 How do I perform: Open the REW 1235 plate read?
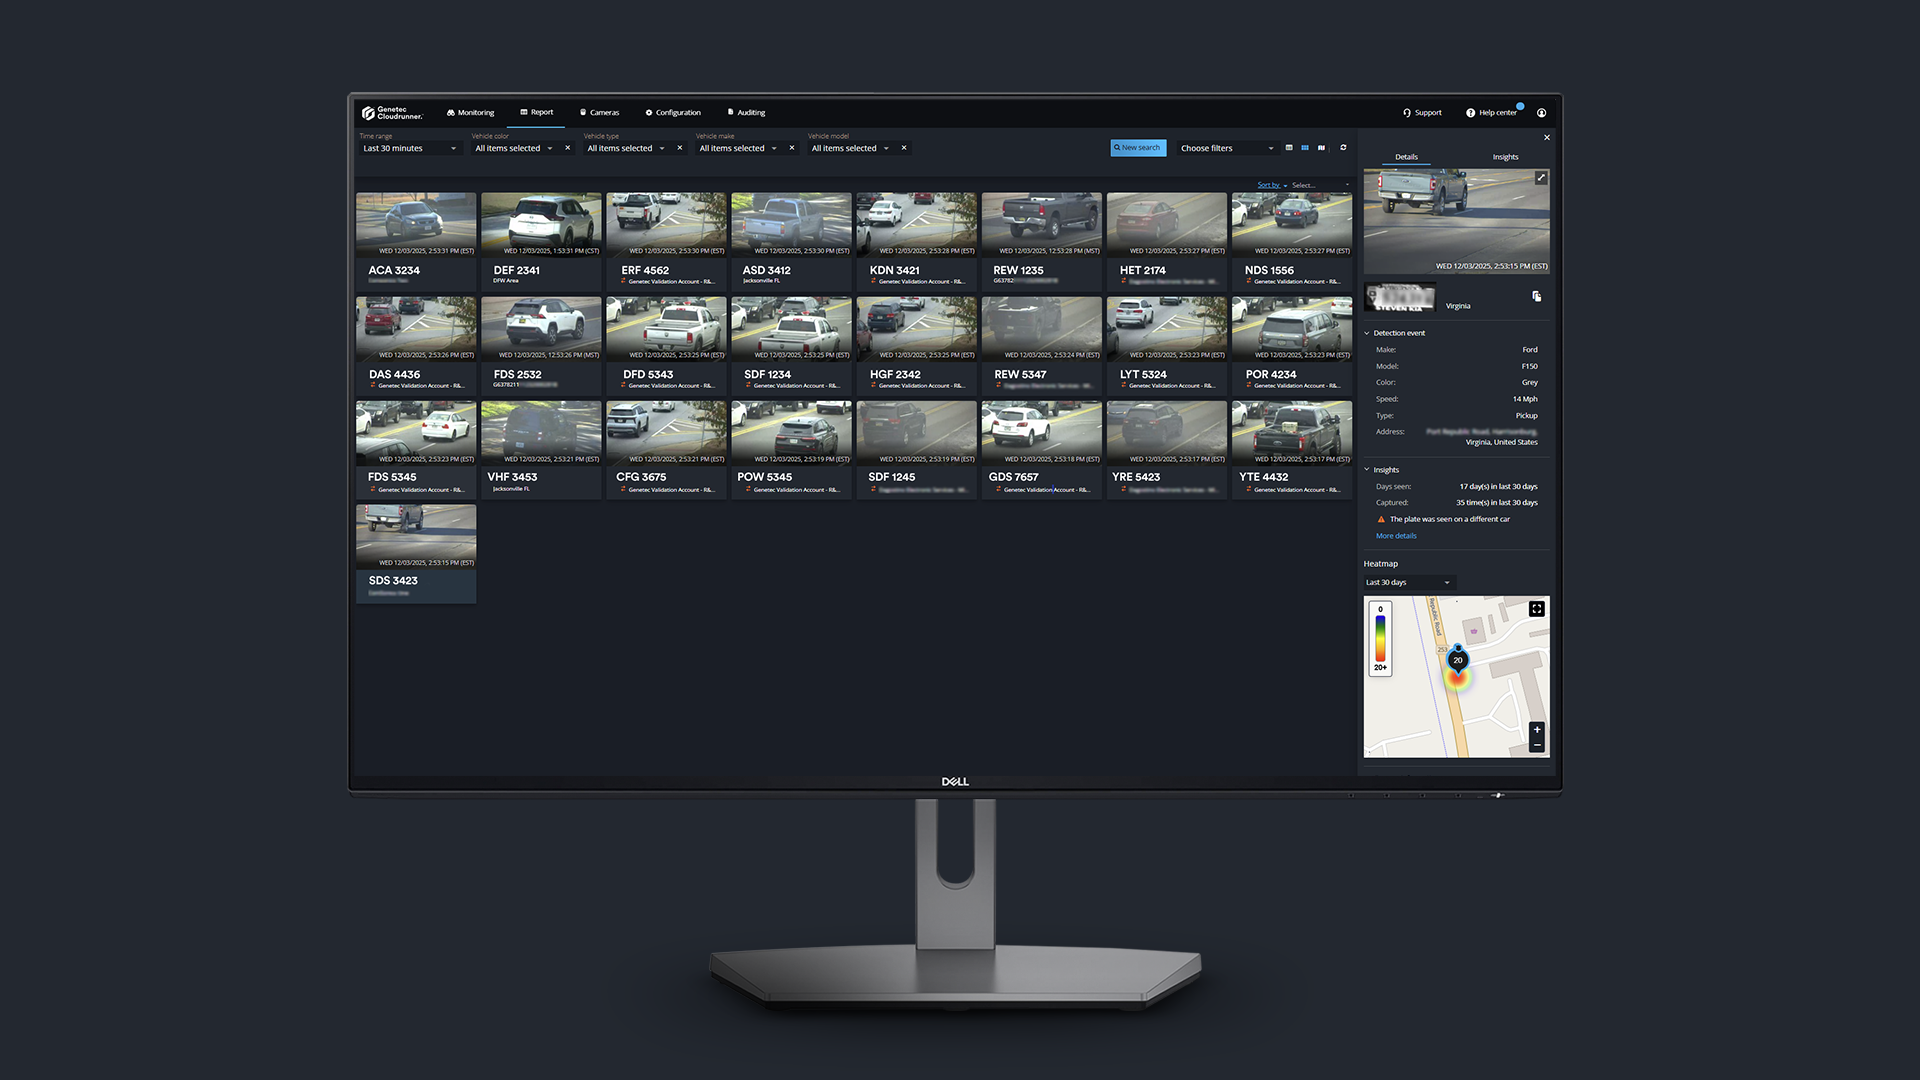click(1042, 241)
